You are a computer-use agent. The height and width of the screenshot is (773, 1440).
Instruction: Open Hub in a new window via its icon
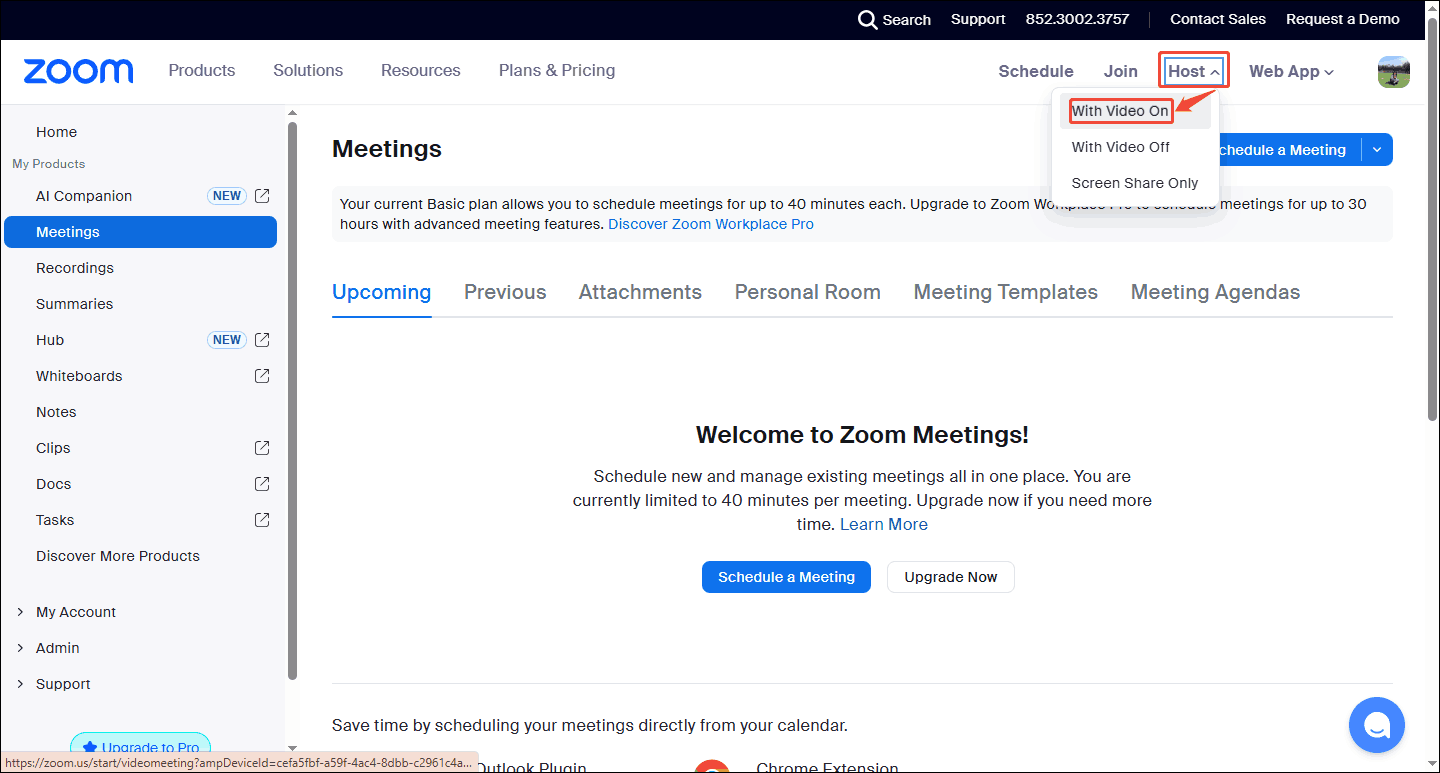point(262,340)
